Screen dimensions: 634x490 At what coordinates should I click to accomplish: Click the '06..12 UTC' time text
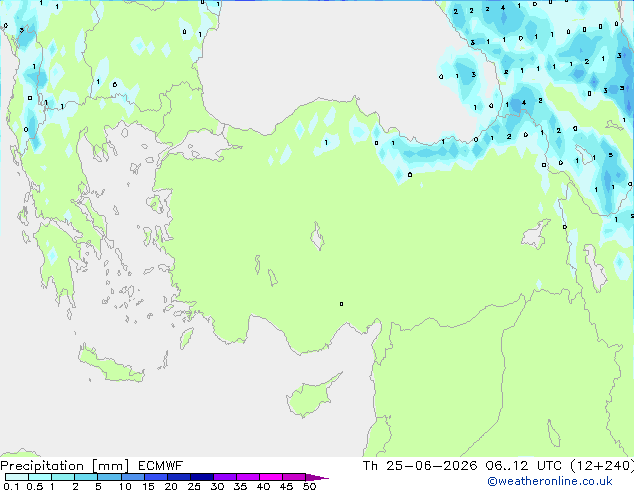524,466
